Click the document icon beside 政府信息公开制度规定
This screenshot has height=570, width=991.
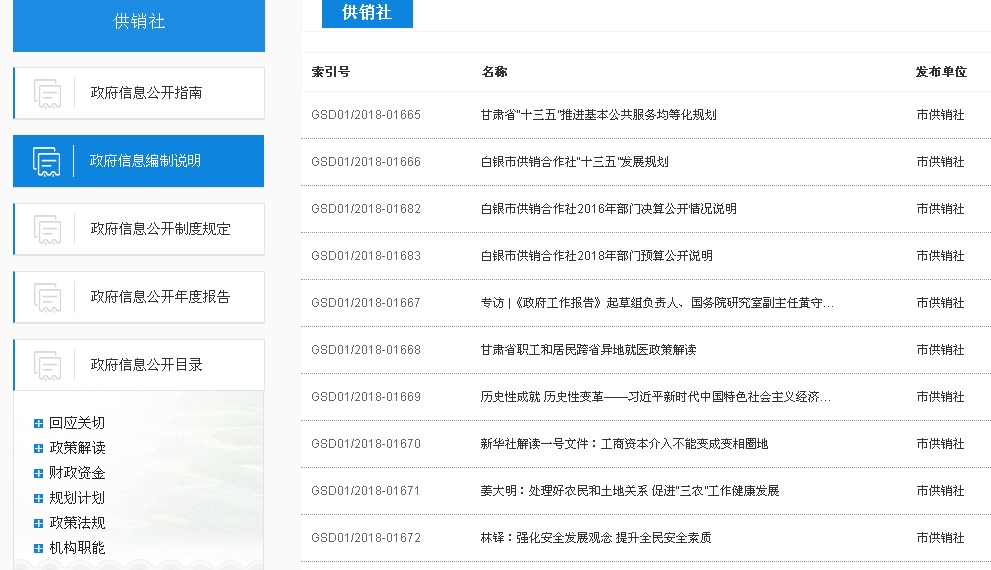47,229
